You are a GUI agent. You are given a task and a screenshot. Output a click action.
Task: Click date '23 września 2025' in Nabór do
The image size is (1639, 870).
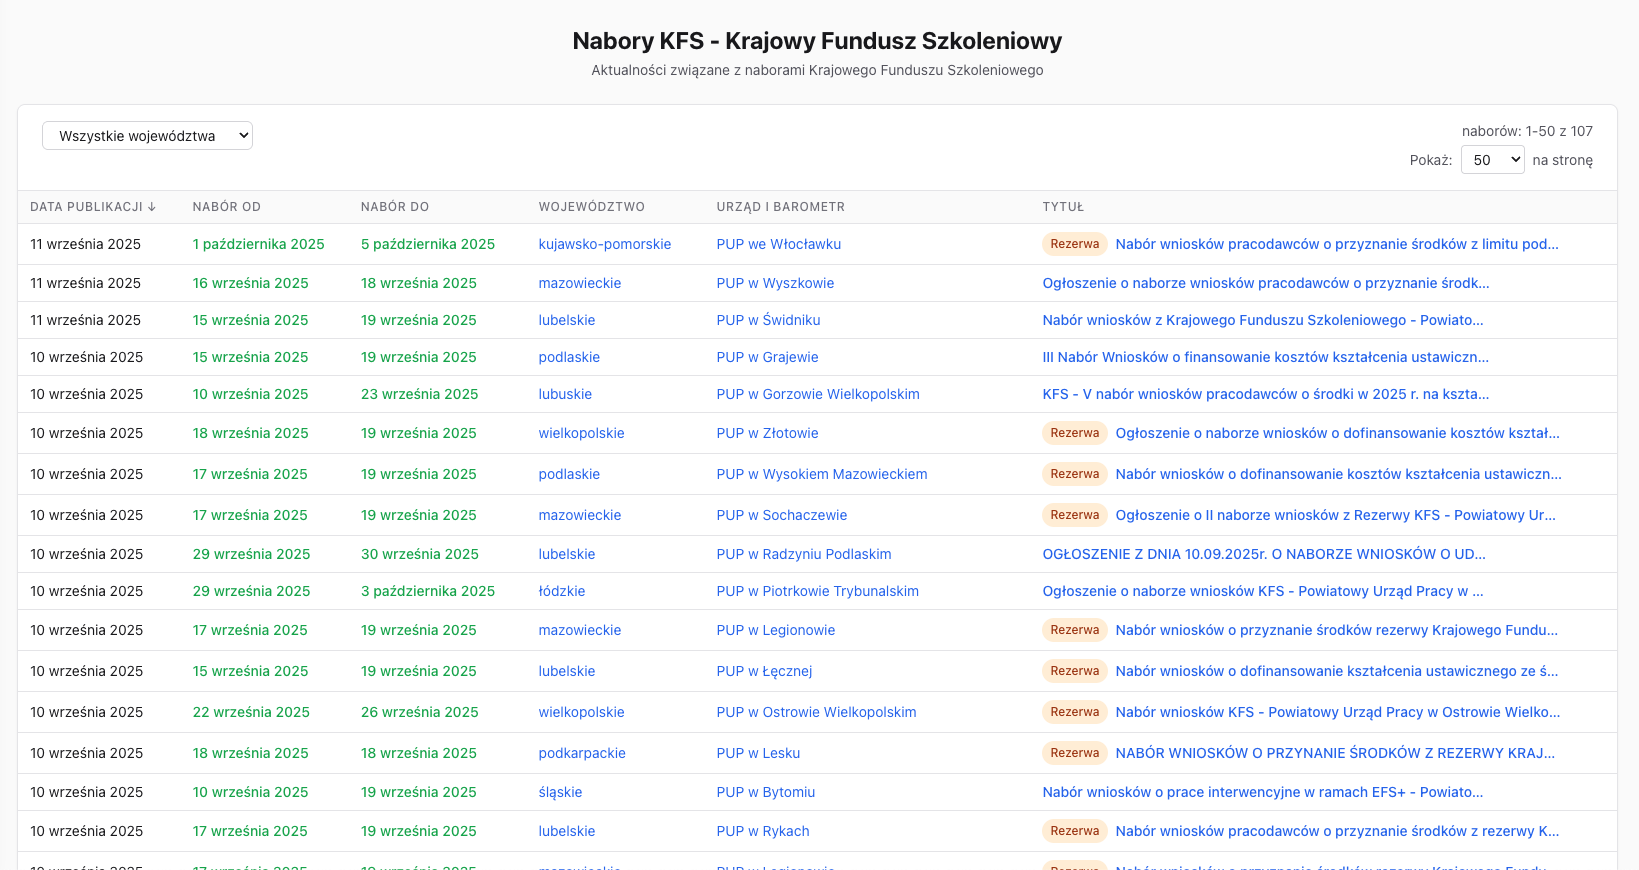[x=420, y=394]
